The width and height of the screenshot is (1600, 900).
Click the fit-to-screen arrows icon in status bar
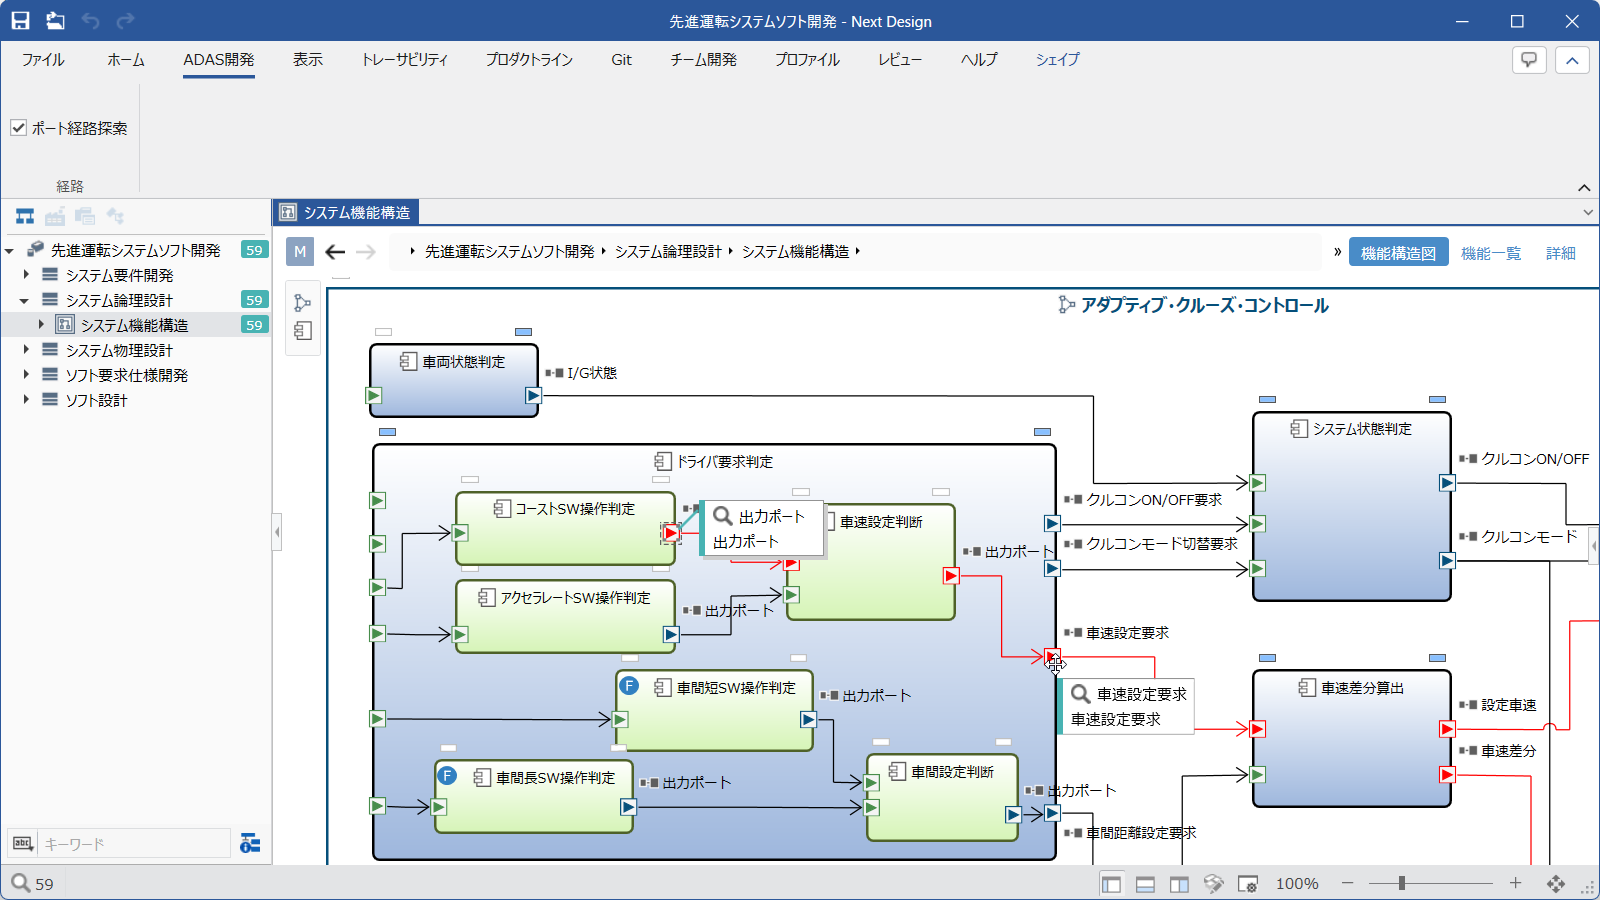pyautogui.click(x=1555, y=884)
